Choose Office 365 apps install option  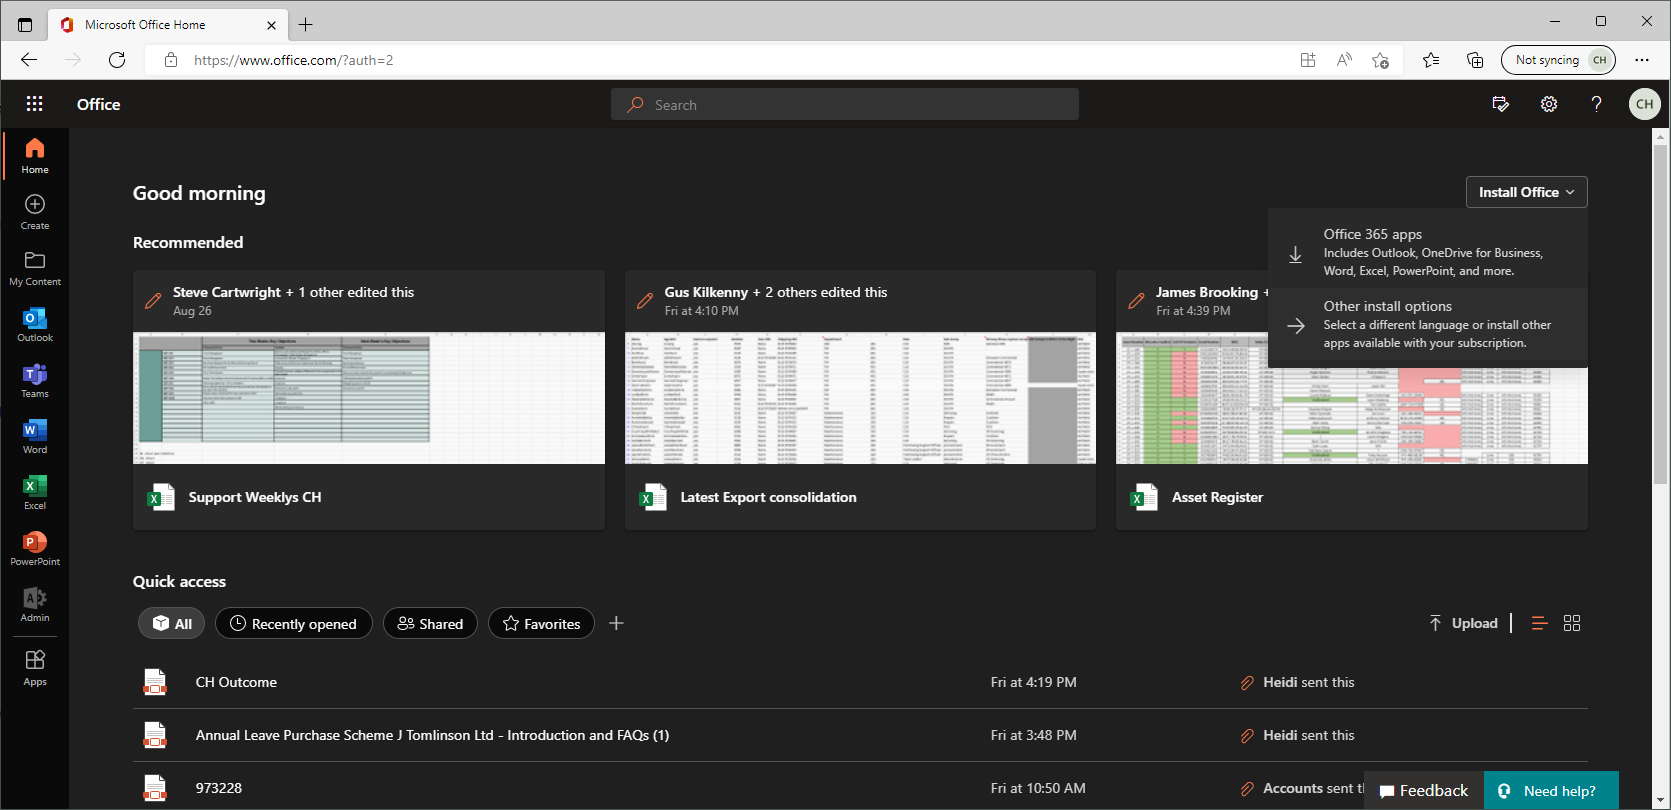point(1428,252)
